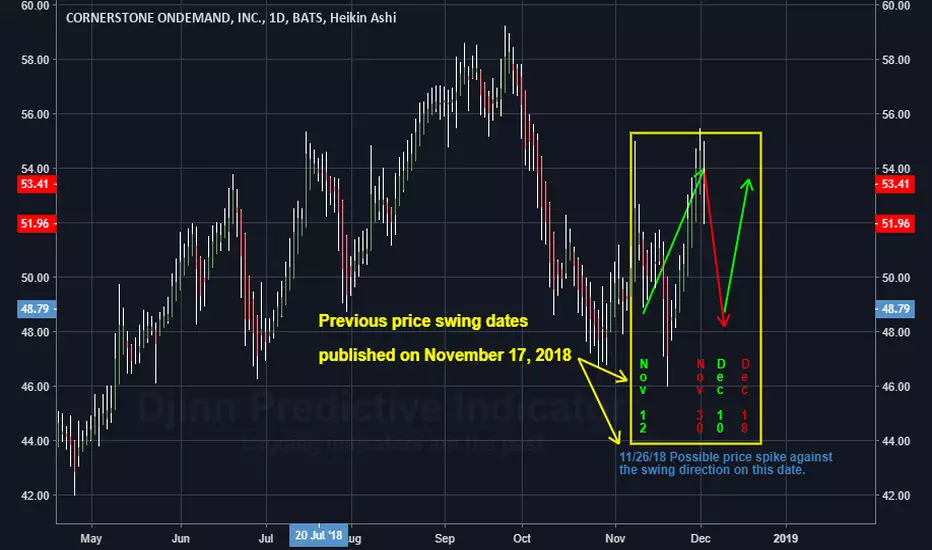Image resolution: width=932 pixels, height=550 pixels.
Task: Click the 46.00 value on the left price axis
Action: tap(35, 386)
